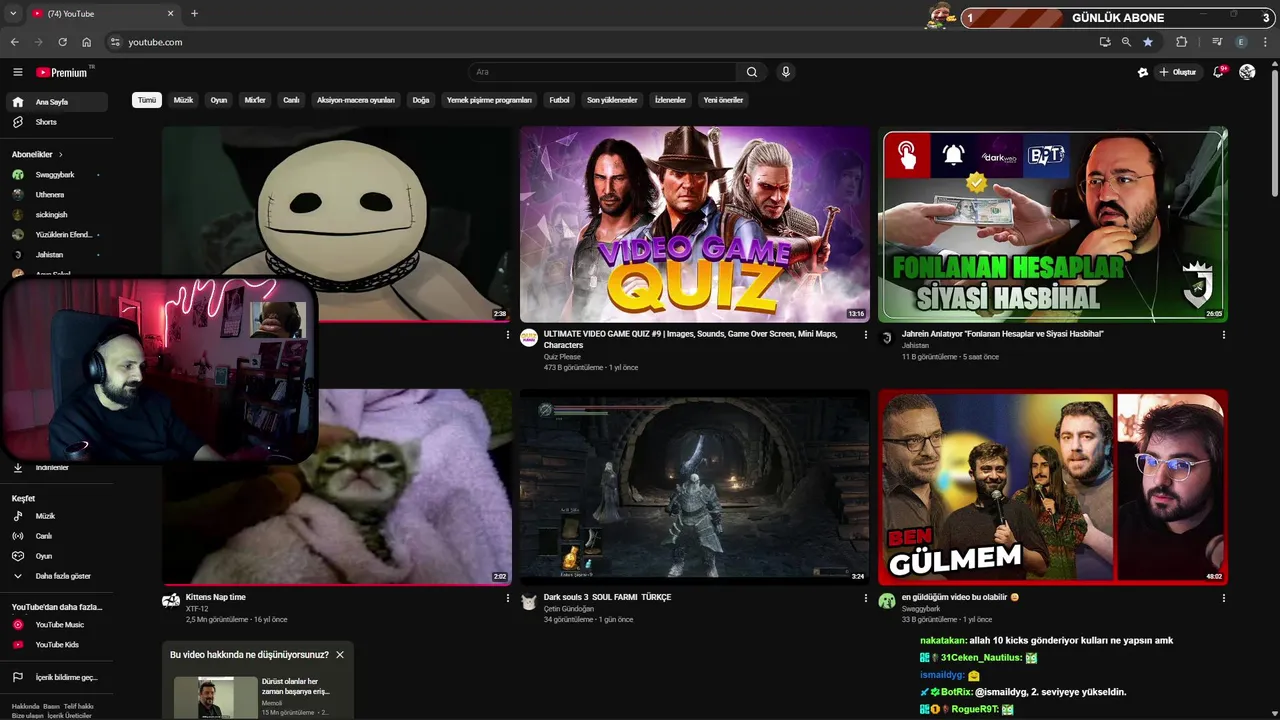This screenshot has width=1280, height=720.
Task: Select the Aksiyon-macera oyunları chip
Action: pos(356,100)
